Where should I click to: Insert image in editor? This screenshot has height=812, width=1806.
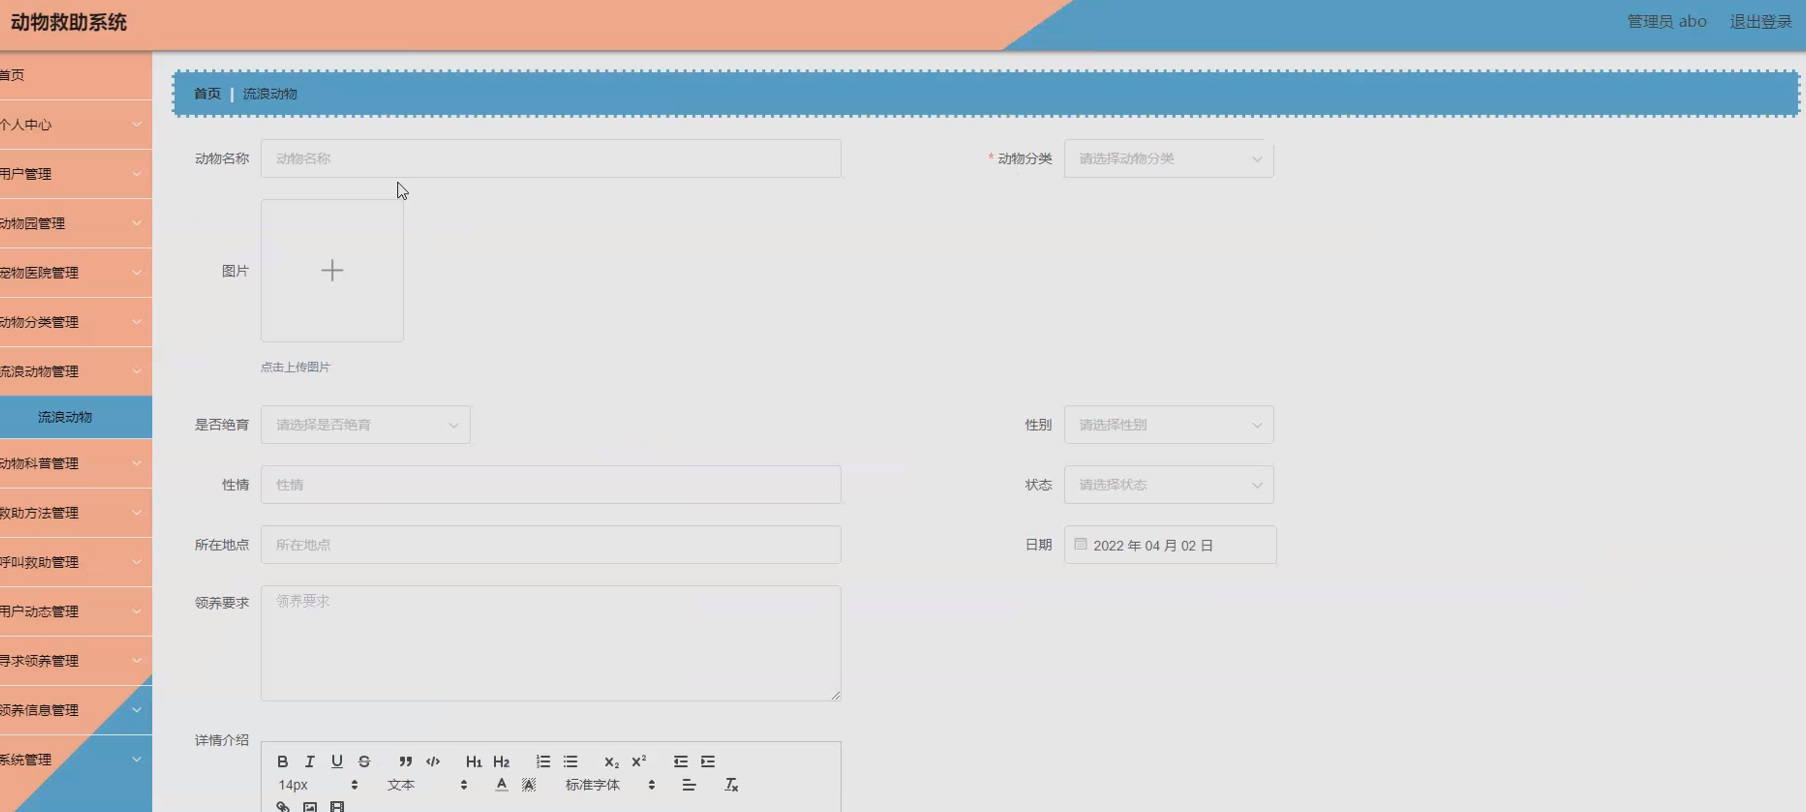coord(310,806)
